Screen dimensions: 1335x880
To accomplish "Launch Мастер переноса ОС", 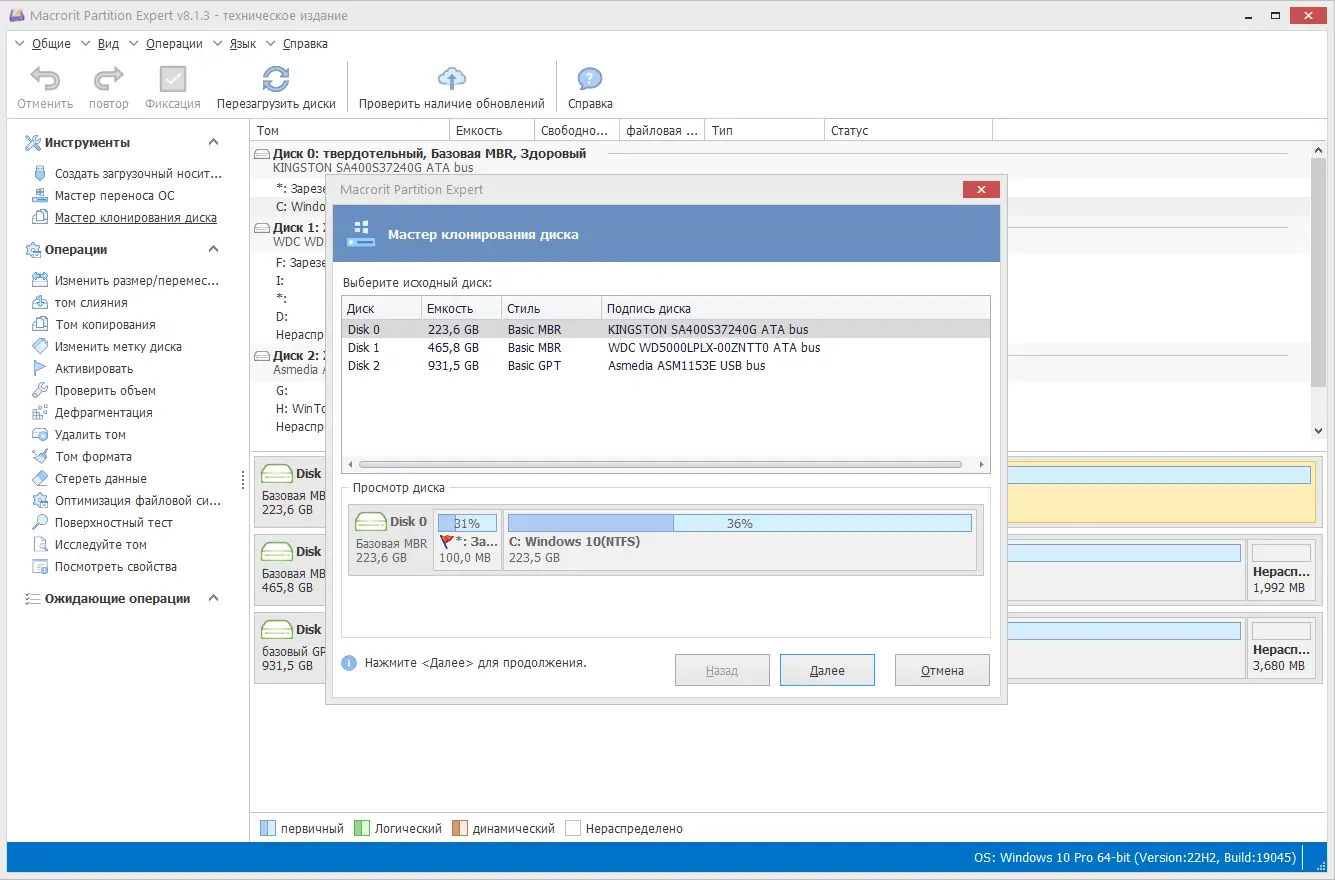I will [x=103, y=196].
